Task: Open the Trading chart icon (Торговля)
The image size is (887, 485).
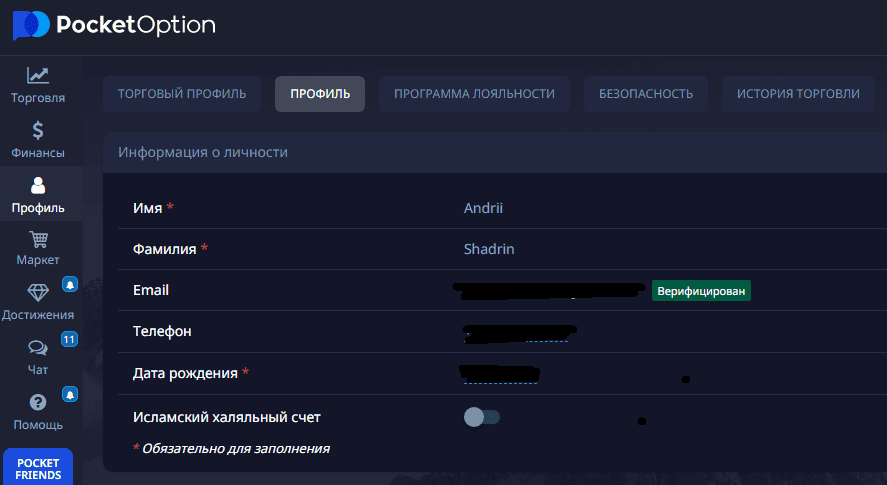Action: 38,75
